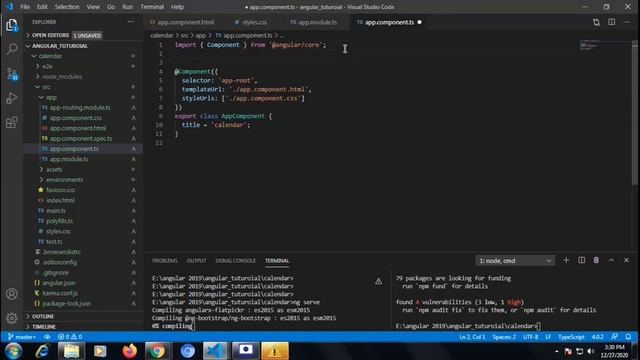
Task: Open the File Explorer taskbar icon
Action: [x=71, y=351]
